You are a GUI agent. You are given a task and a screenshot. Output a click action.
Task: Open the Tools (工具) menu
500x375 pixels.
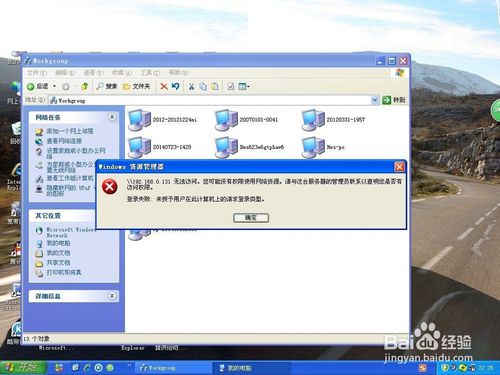click(x=150, y=73)
